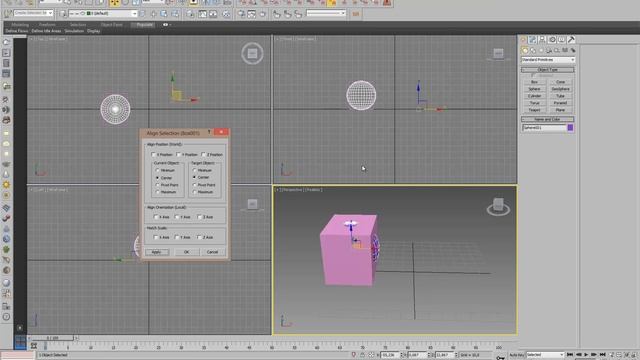This screenshot has height=360, width=640.
Task: Go to start frame playback button
Action: tap(570, 355)
